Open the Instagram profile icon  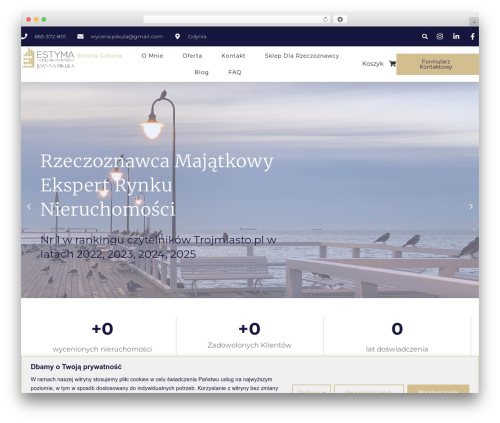click(x=440, y=36)
